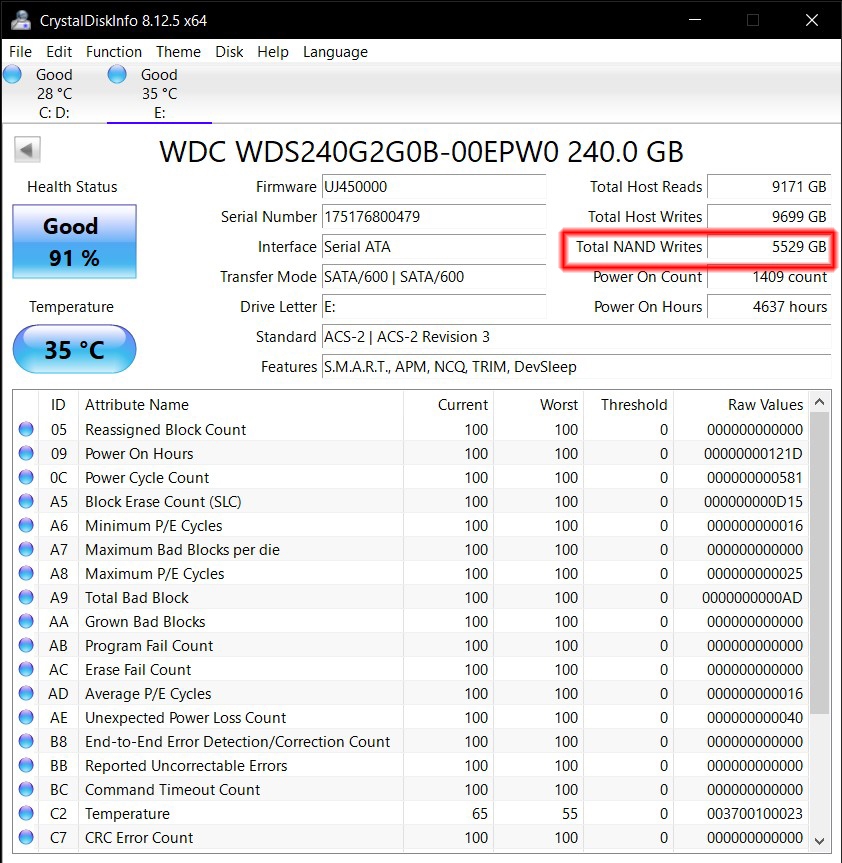This screenshot has width=842, height=863.
Task: Click the Good 91 % health status button
Action: point(74,242)
